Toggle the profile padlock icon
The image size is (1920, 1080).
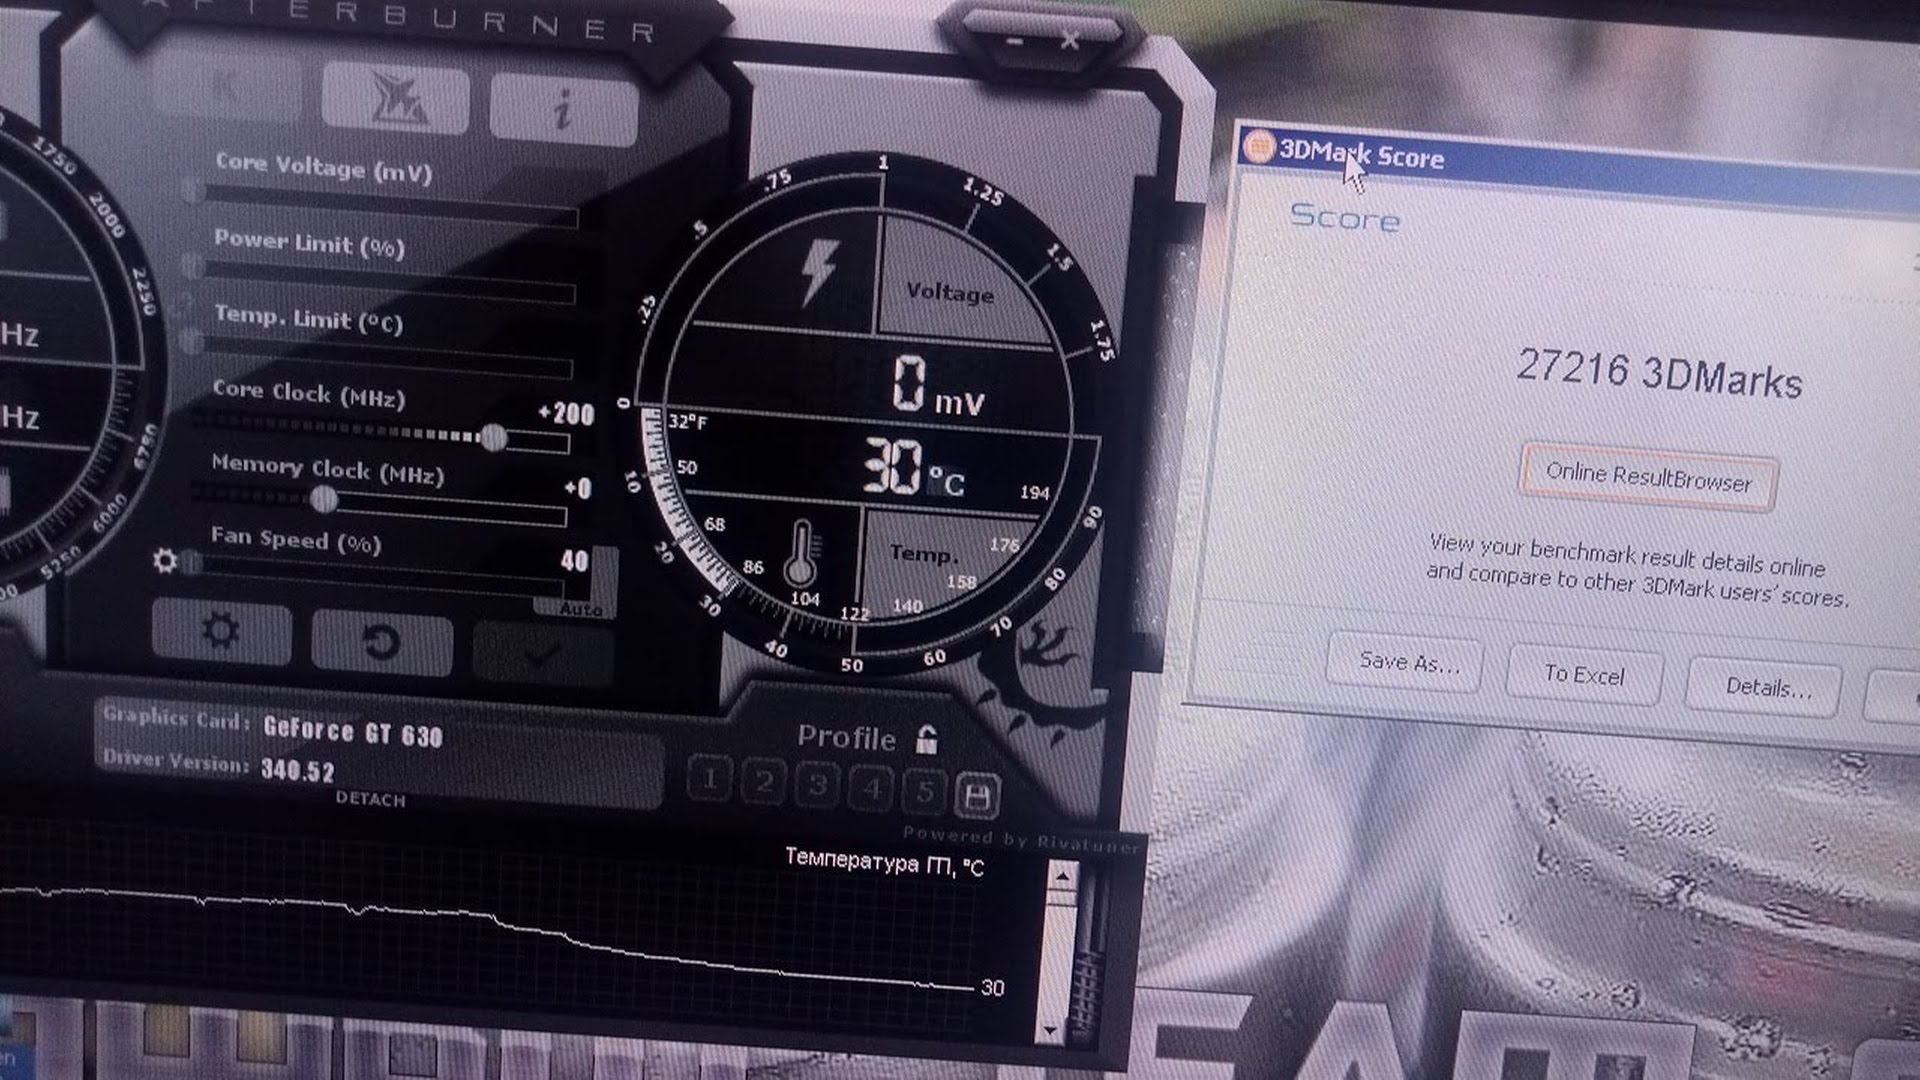pyautogui.click(x=927, y=739)
